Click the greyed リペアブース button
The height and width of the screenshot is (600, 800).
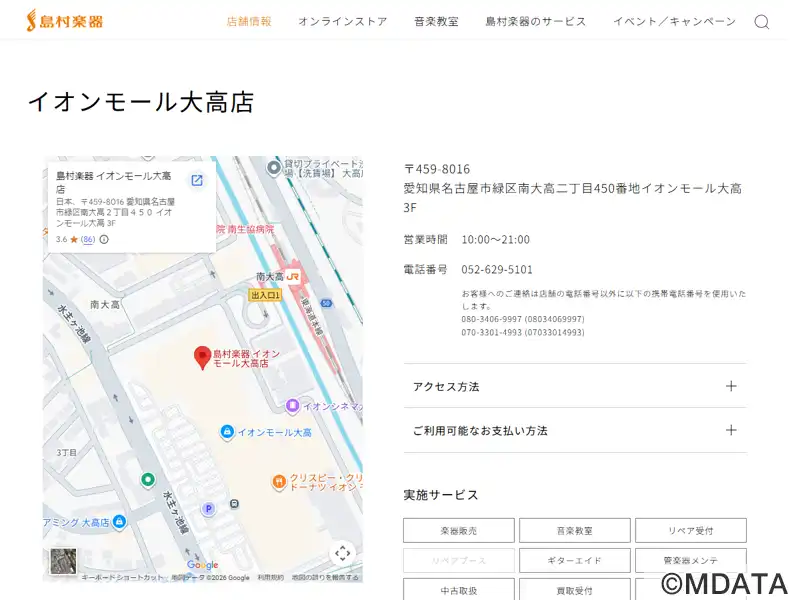click(459, 560)
